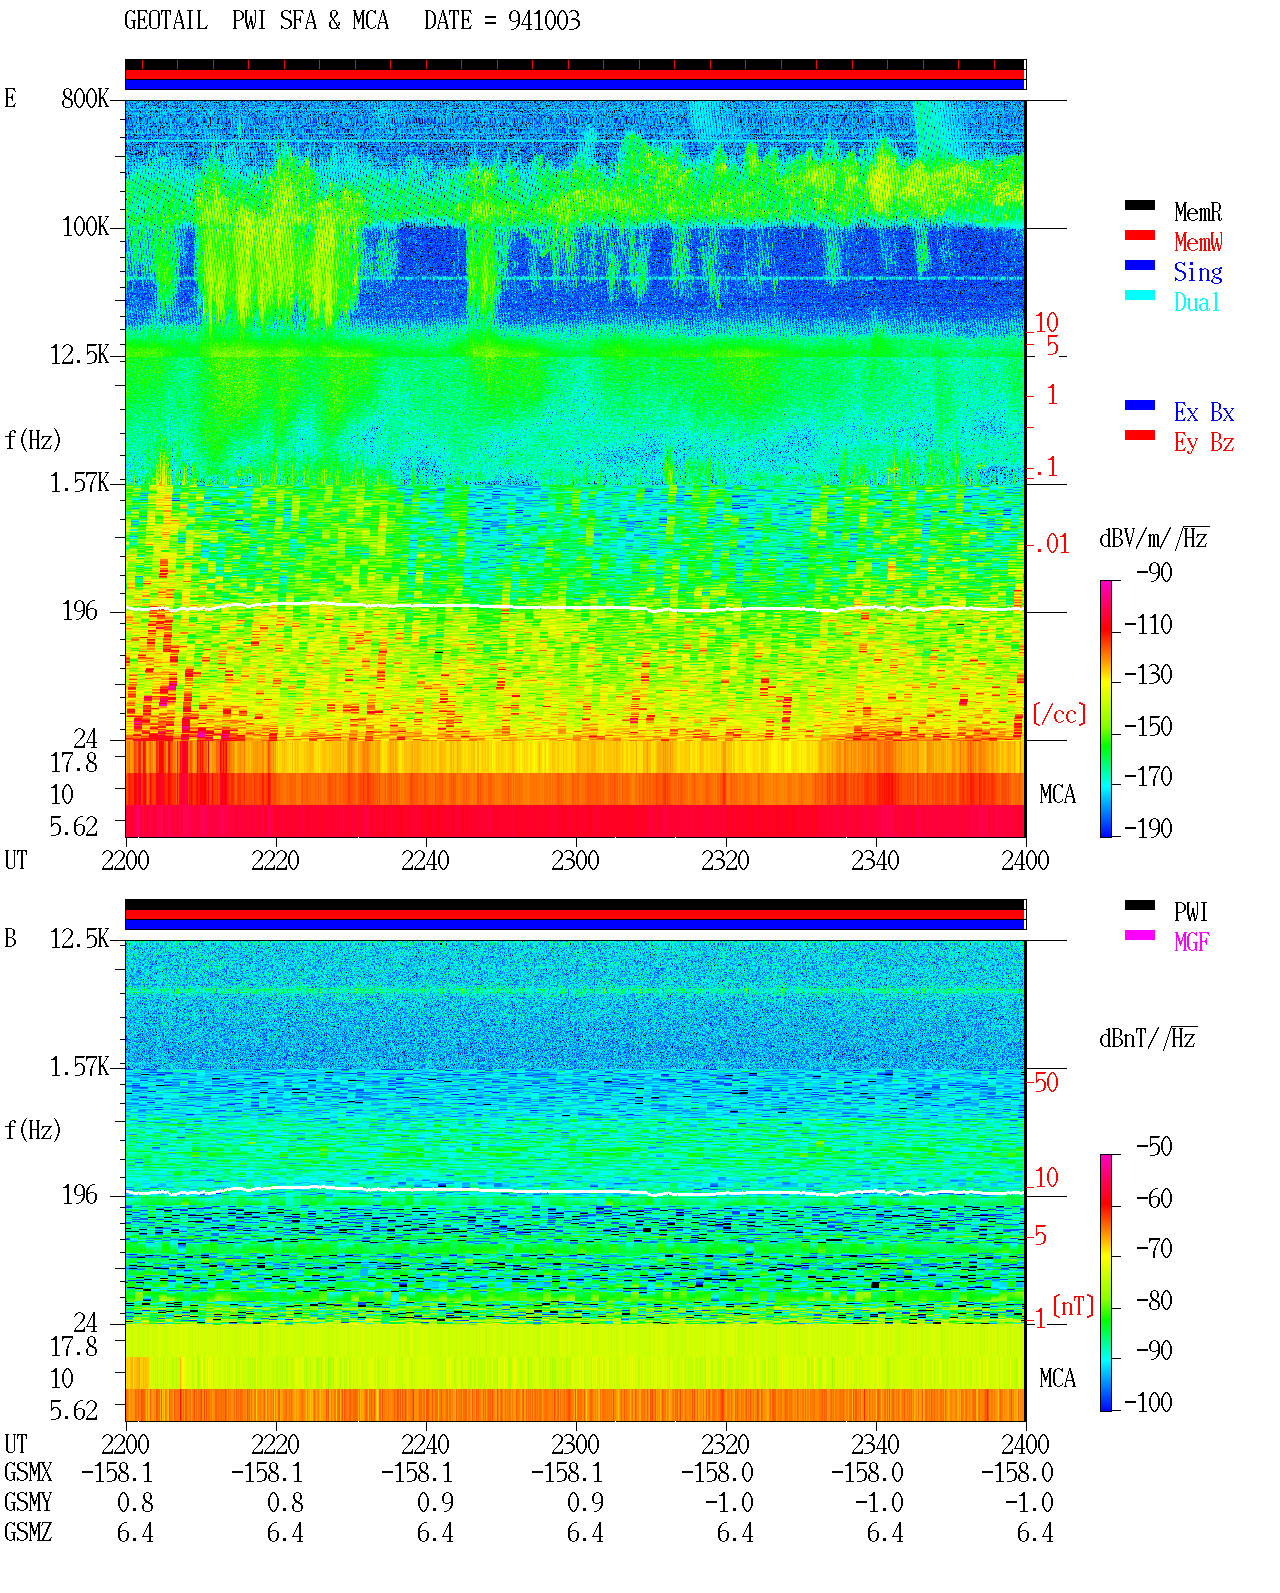
Task: Click 2240 on the upper panel UT axis
Action: tap(425, 861)
